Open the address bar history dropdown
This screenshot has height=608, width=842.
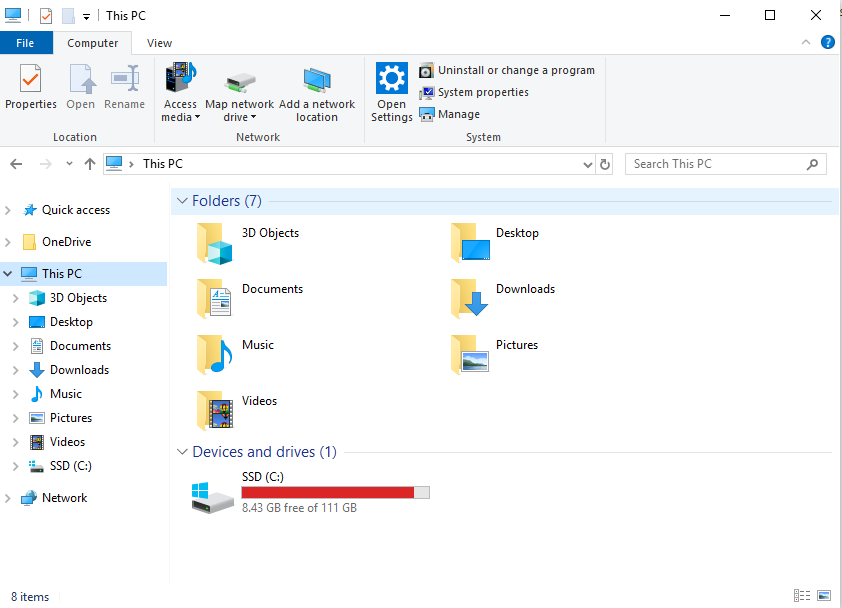[587, 164]
